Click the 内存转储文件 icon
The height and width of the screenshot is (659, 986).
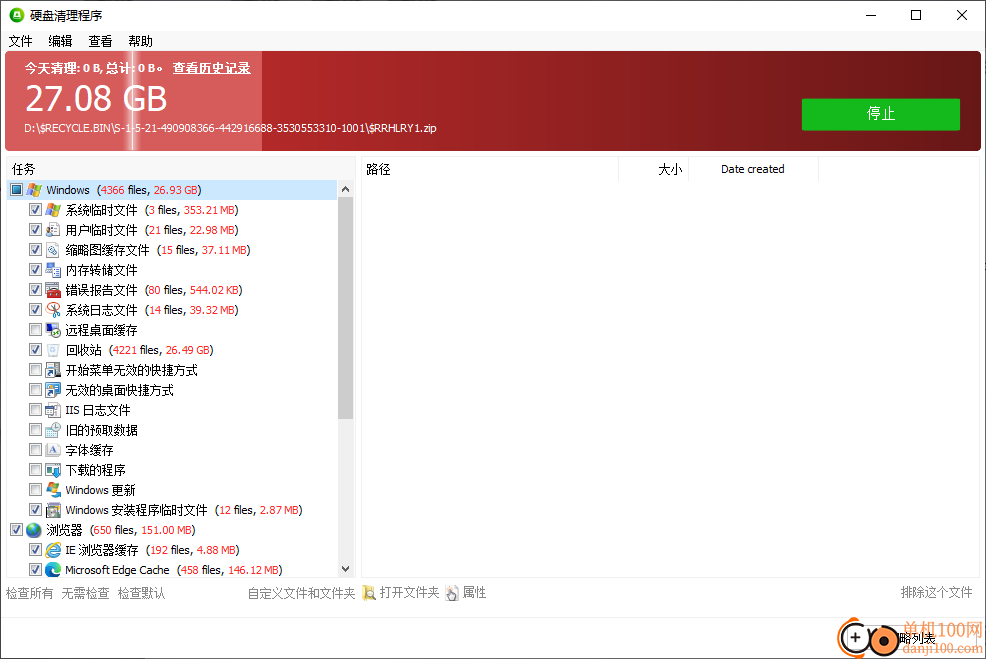(53, 270)
